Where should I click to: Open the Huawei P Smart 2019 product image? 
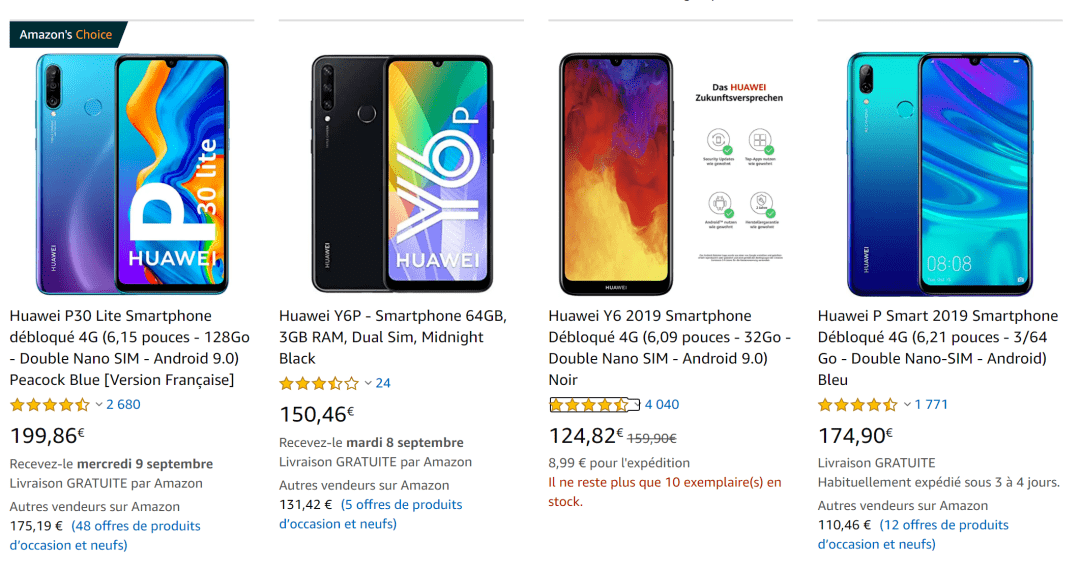coord(939,175)
